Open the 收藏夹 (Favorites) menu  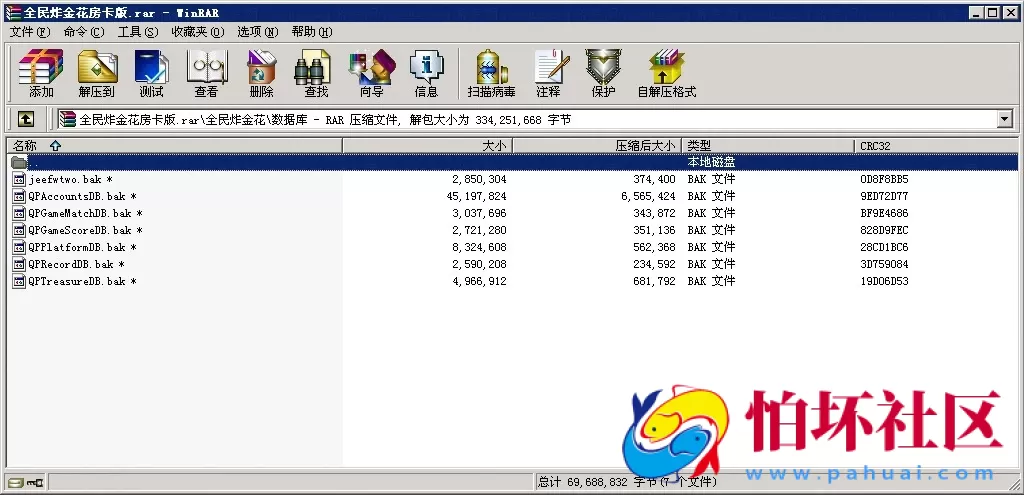click(197, 32)
